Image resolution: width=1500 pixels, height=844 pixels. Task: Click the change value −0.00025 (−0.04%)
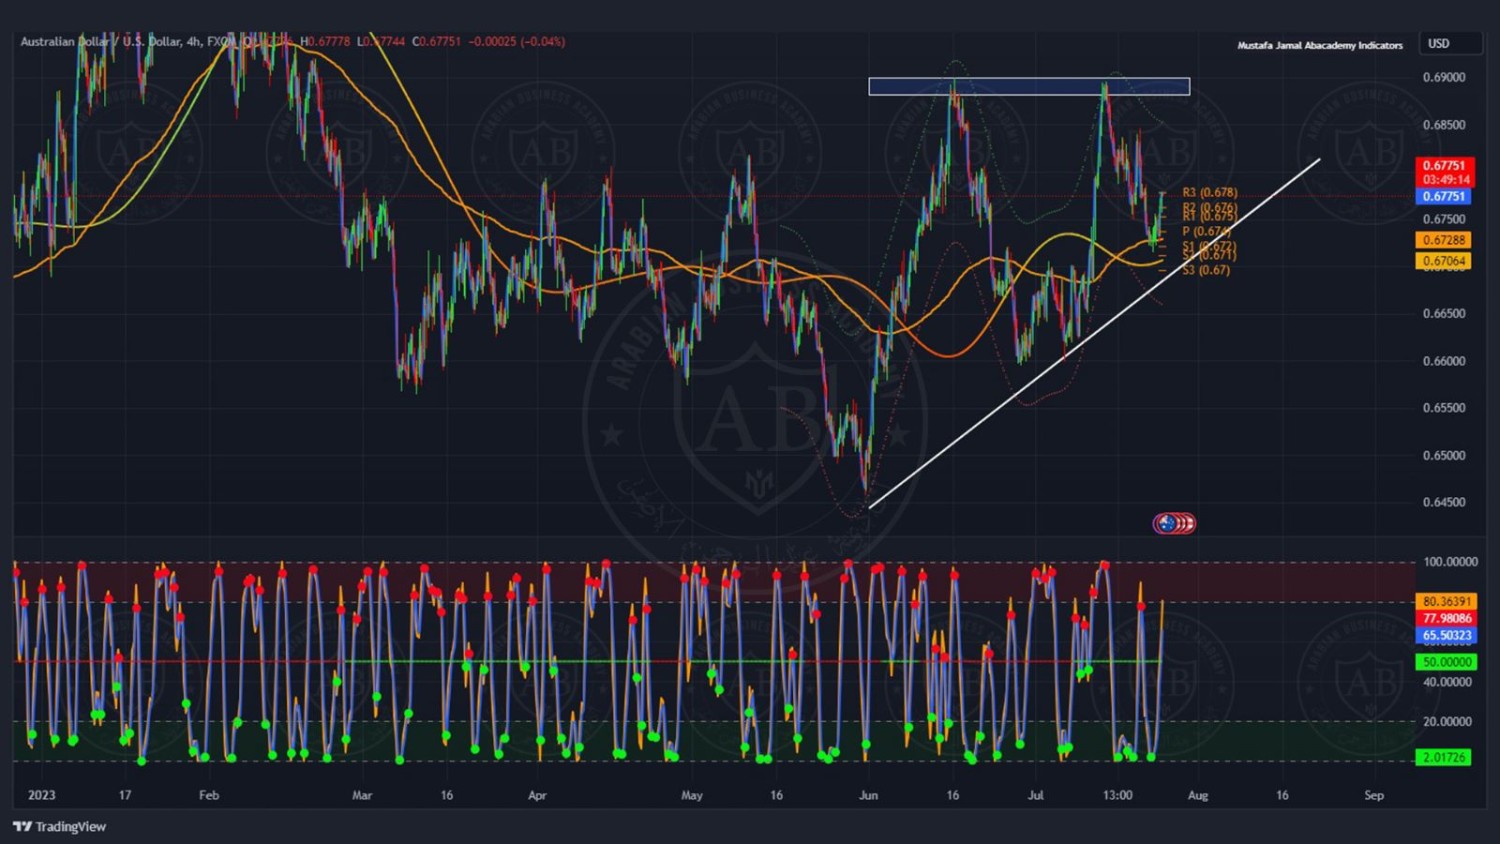517,42
